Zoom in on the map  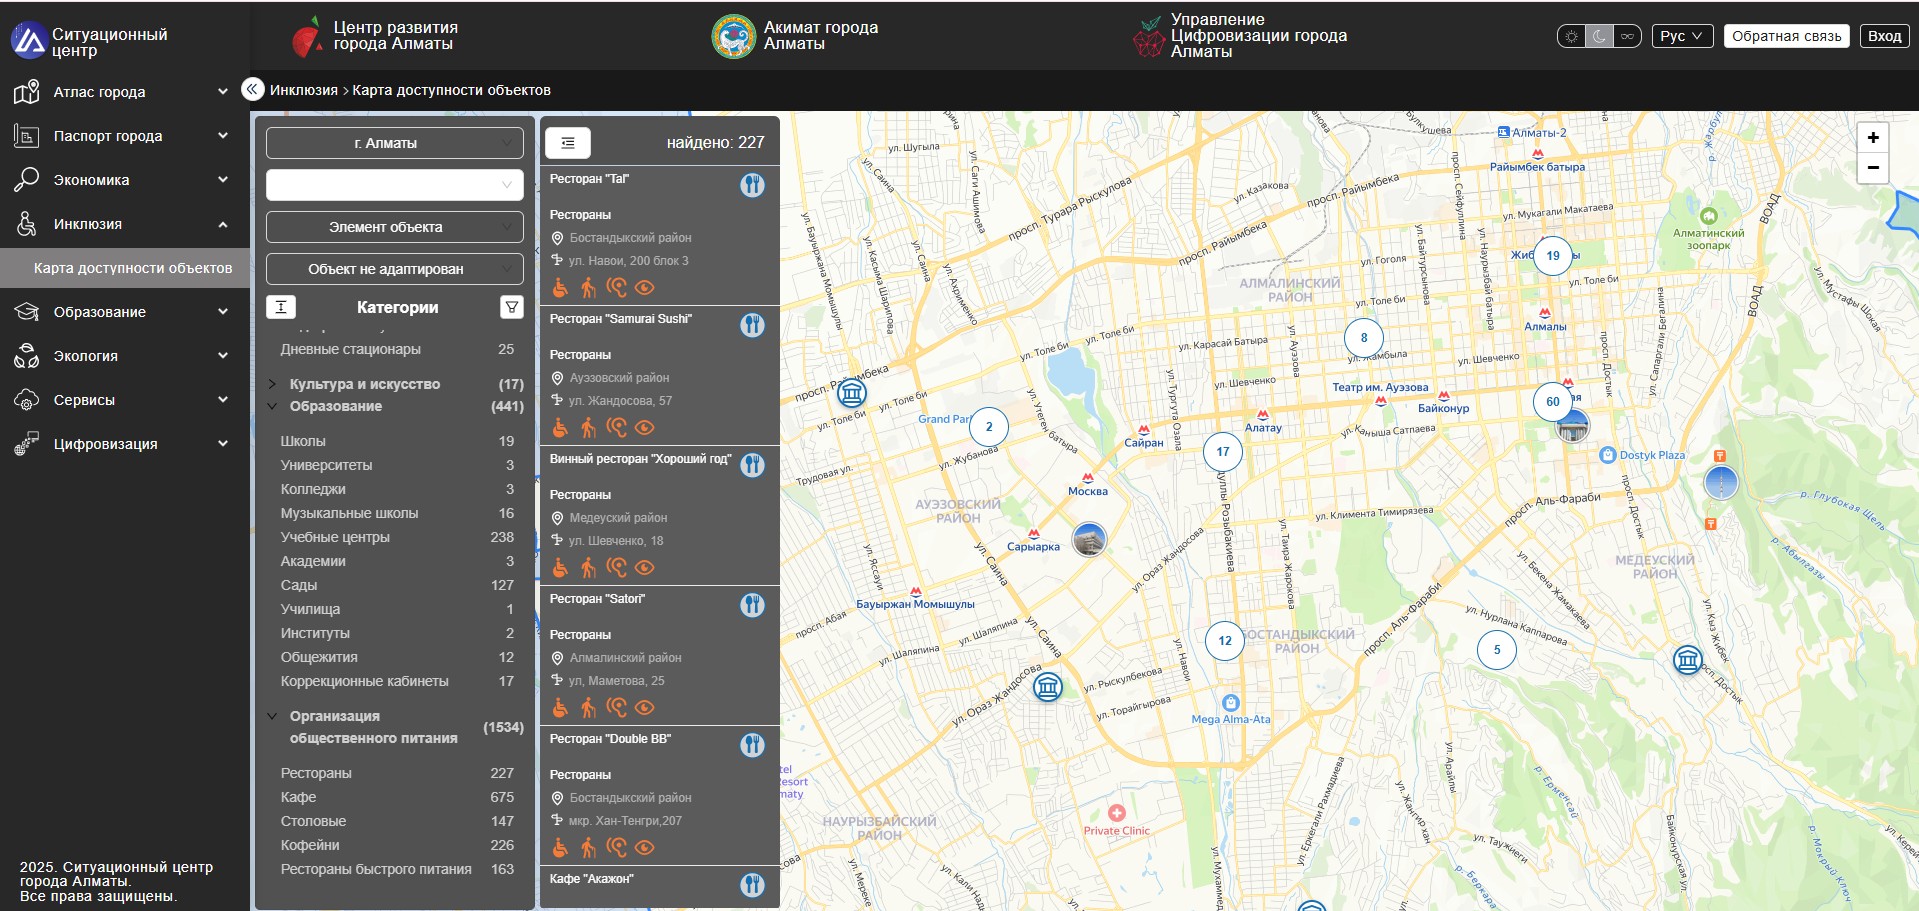click(1872, 138)
